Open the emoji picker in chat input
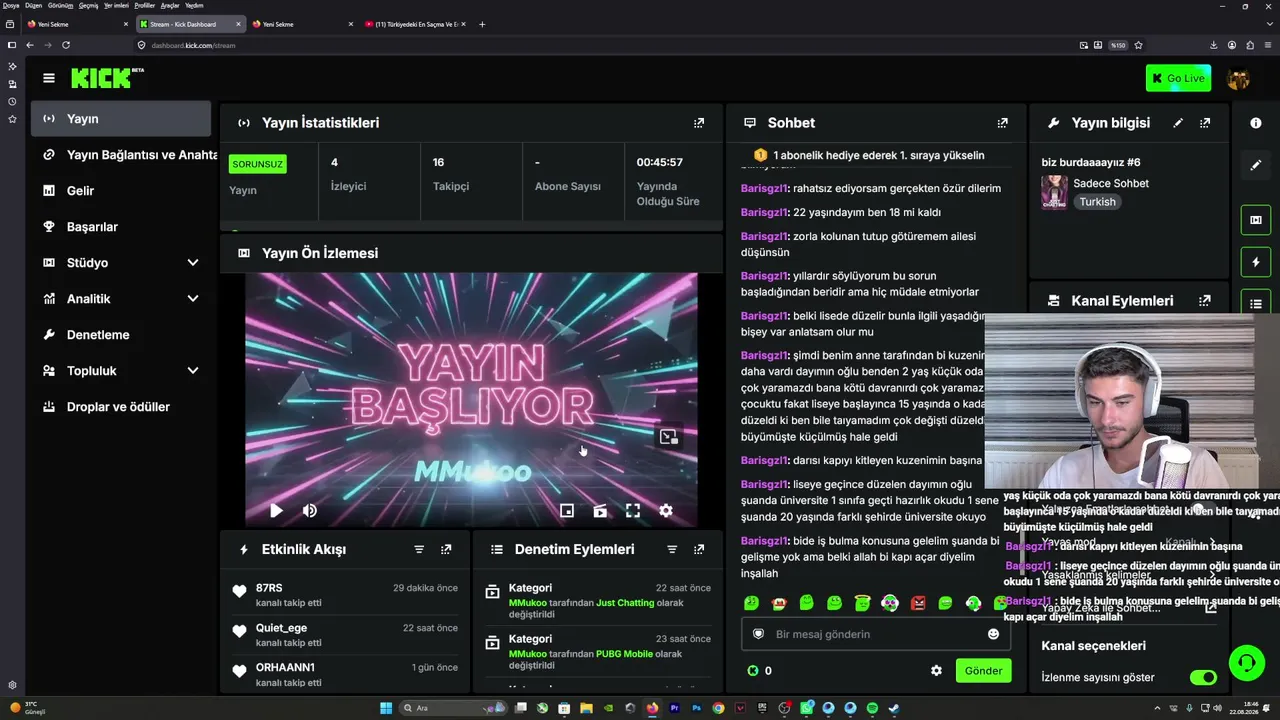This screenshot has width=1280, height=720. 993,634
